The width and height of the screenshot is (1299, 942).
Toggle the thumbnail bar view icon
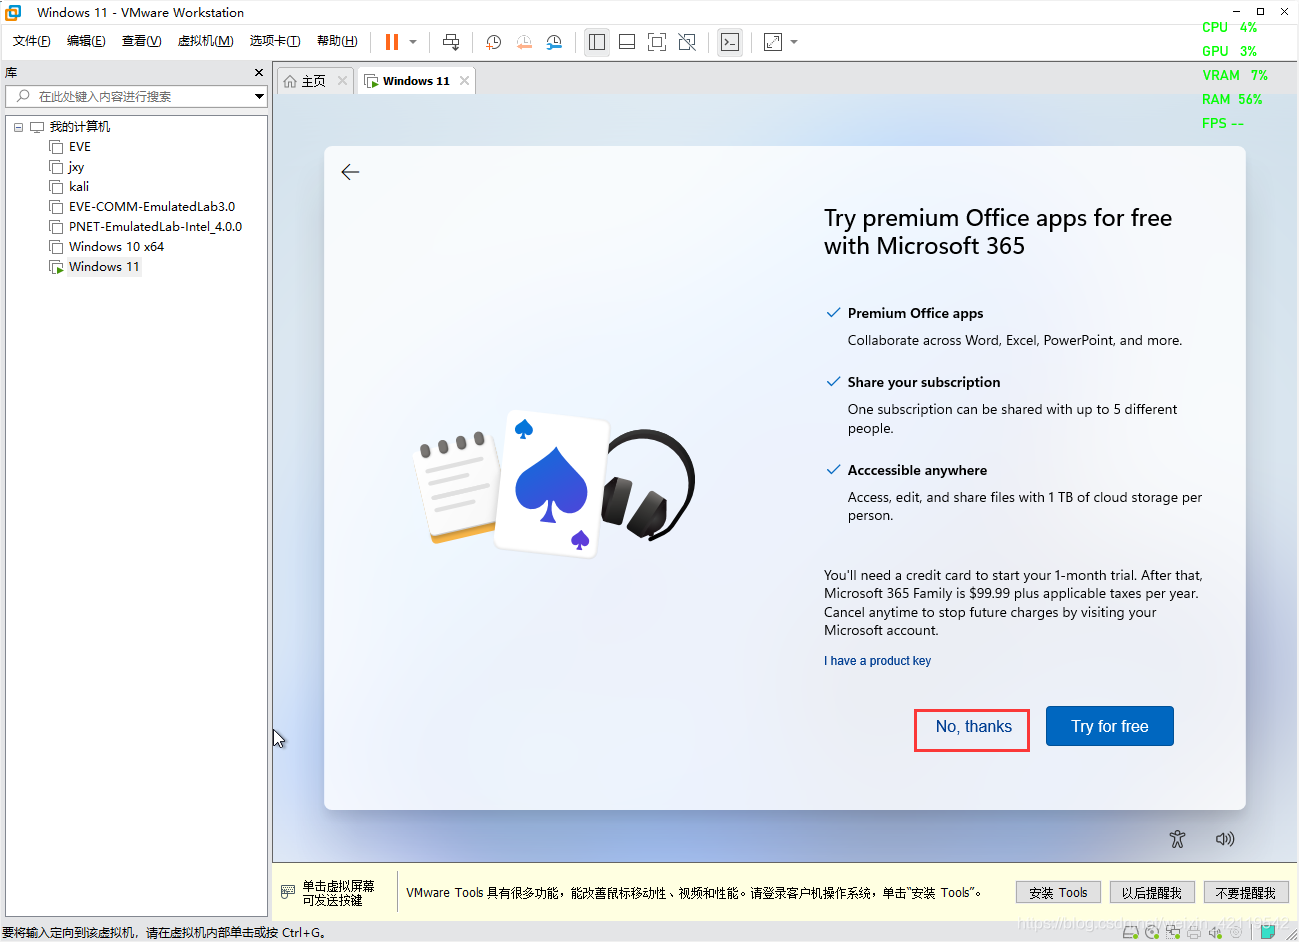click(627, 42)
